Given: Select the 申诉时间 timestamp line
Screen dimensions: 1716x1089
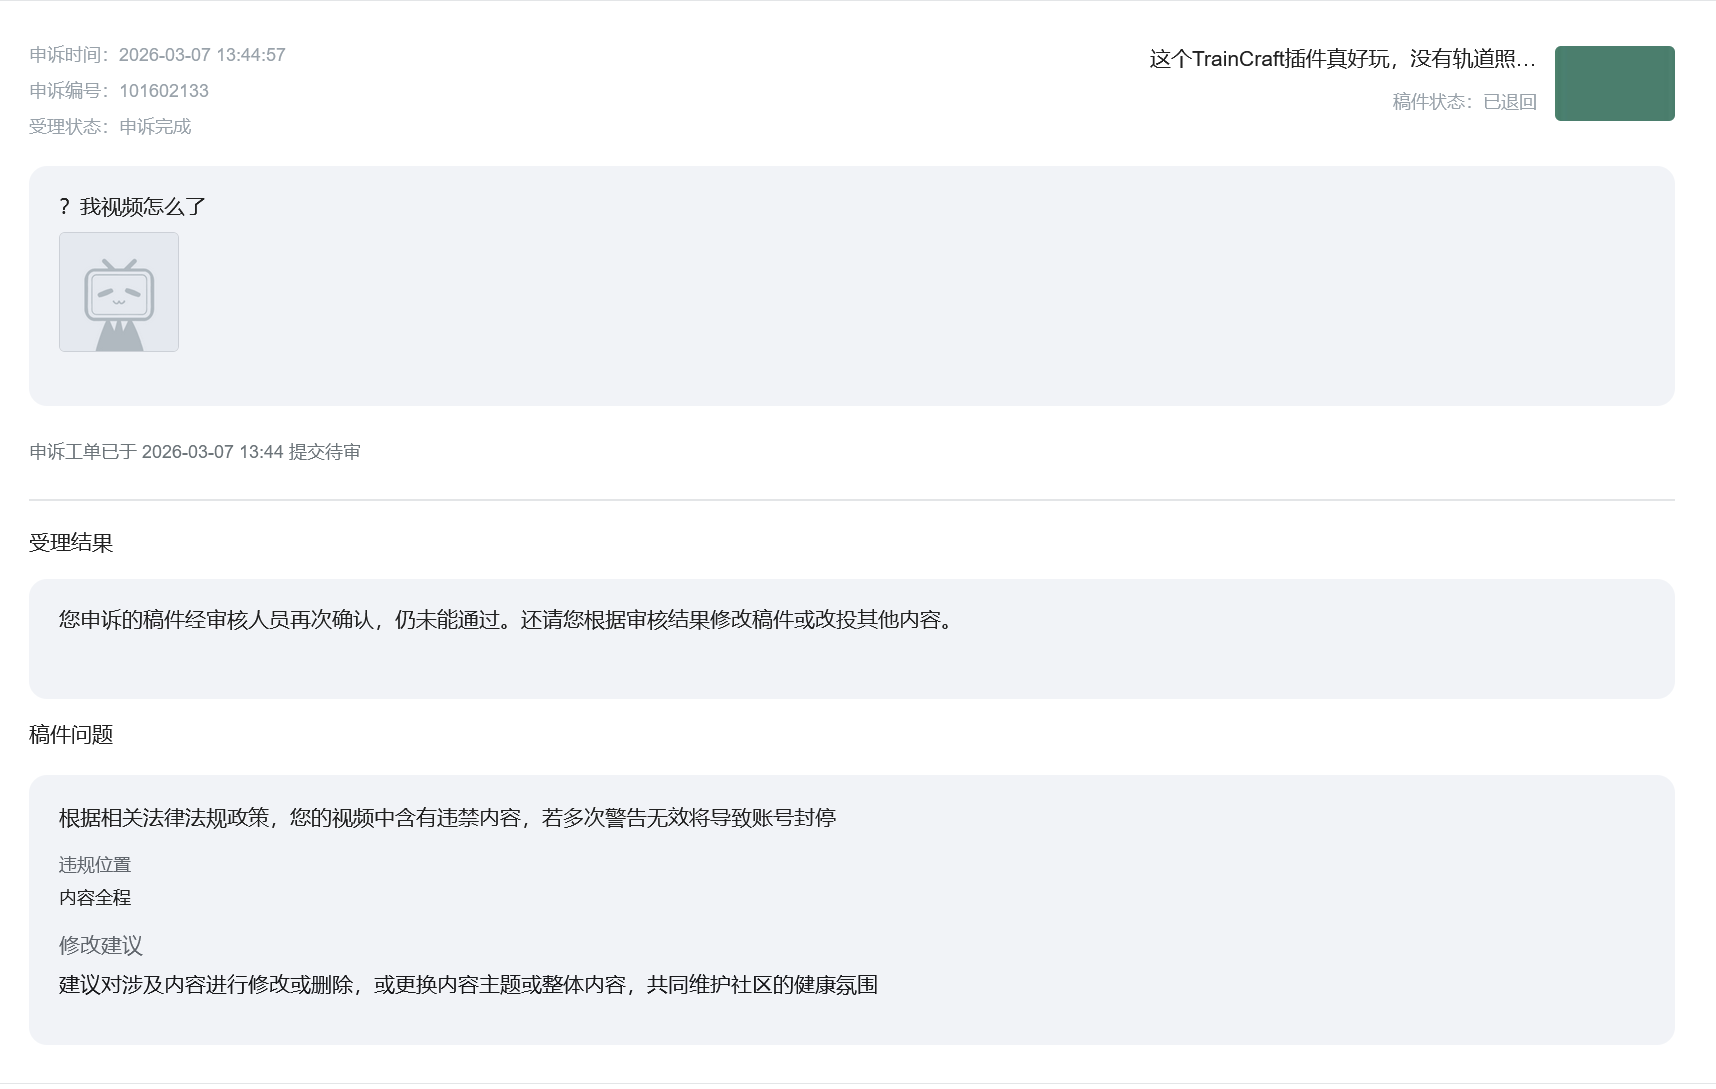Looking at the screenshot, I should pyautogui.click(x=157, y=55).
